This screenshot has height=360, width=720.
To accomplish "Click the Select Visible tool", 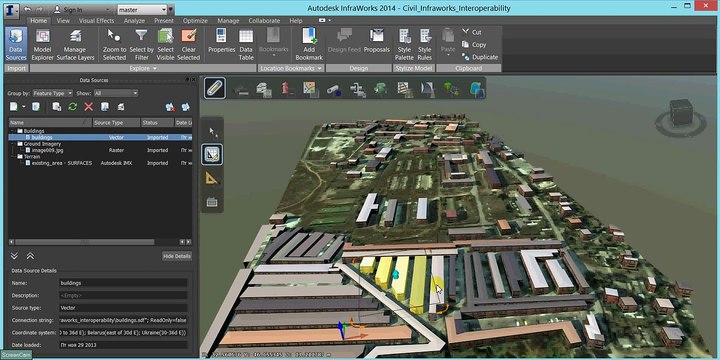I will click(165, 45).
